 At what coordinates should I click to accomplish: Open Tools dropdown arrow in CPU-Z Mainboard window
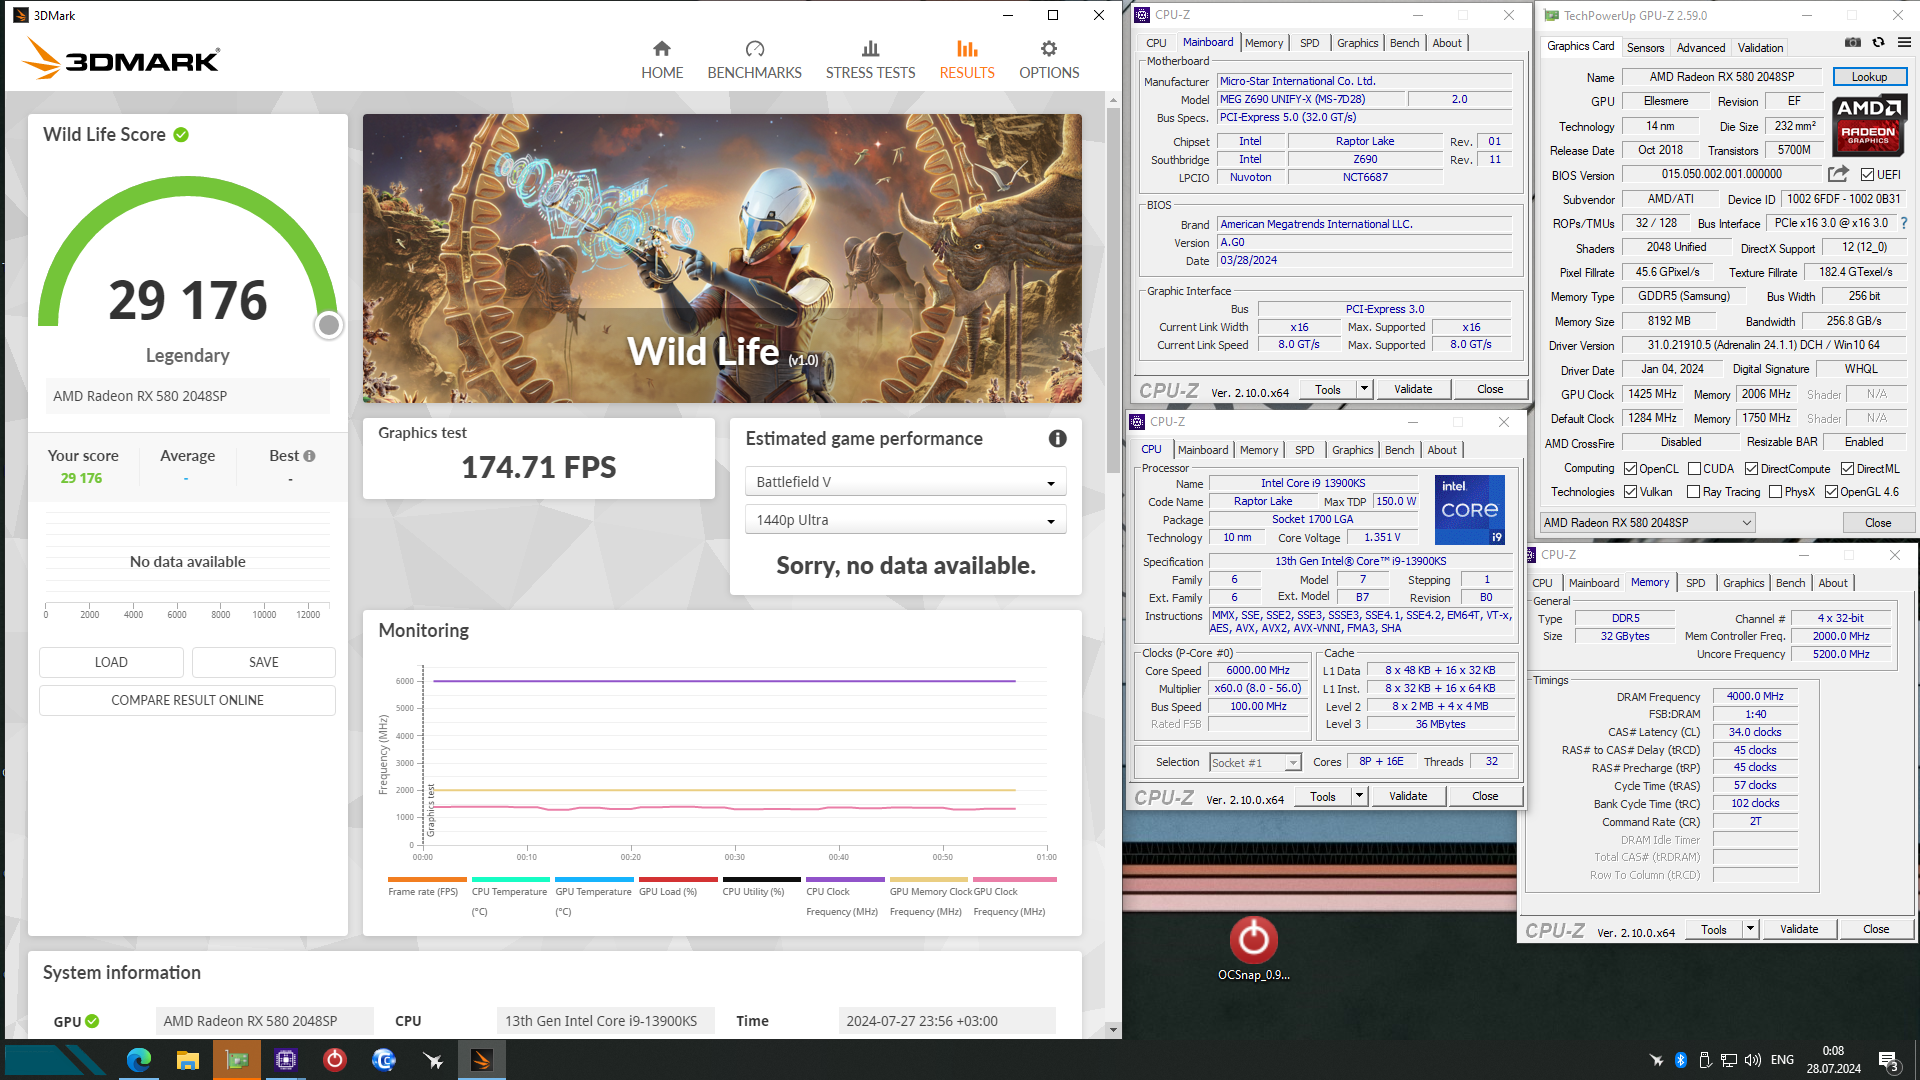(1364, 390)
